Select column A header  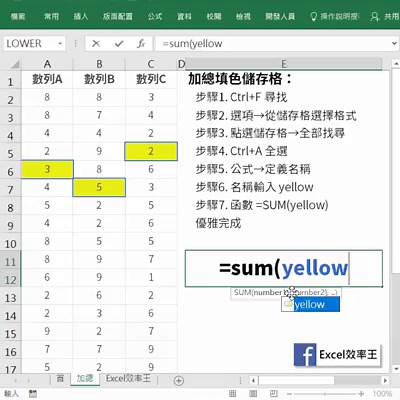(x=47, y=64)
